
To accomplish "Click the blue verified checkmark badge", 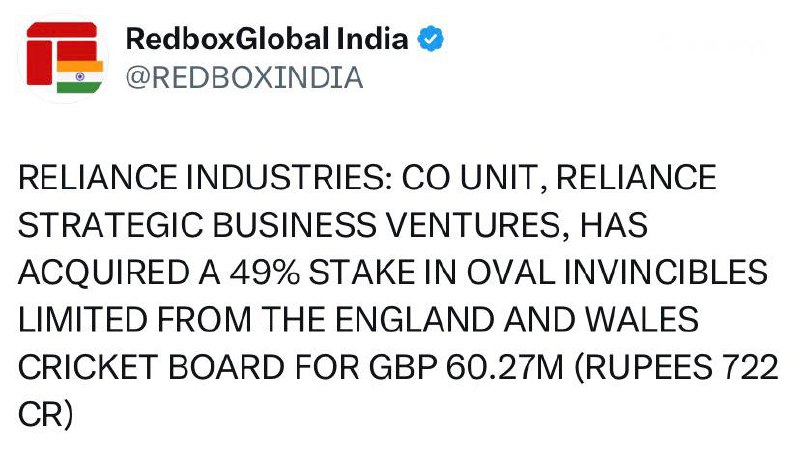I will click(x=431, y=39).
